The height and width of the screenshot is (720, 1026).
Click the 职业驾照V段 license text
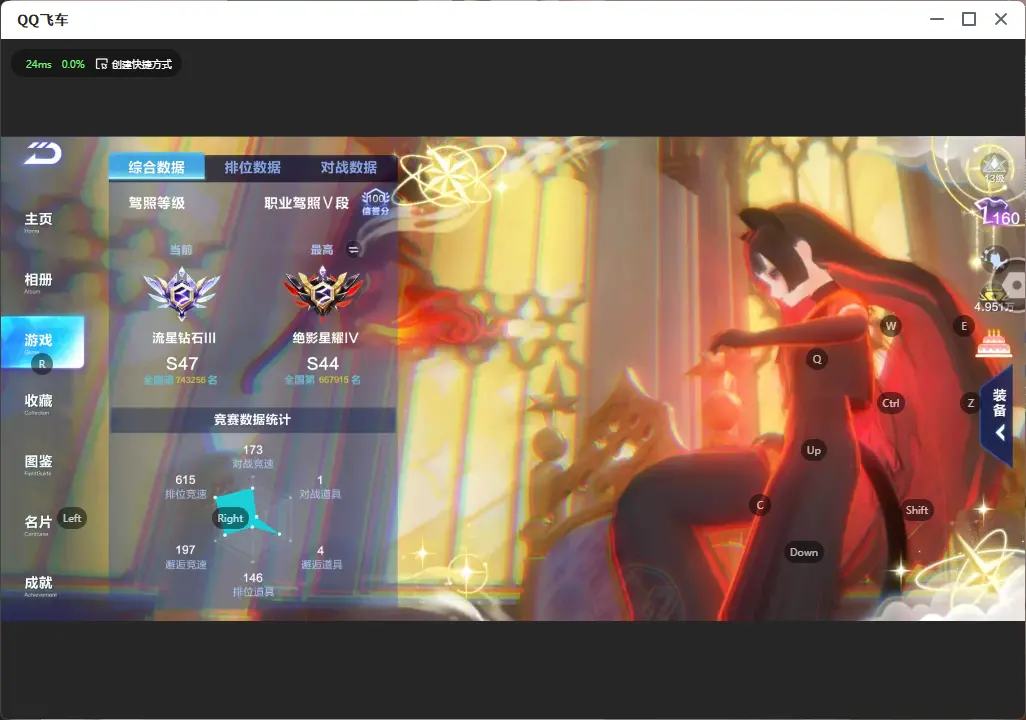pos(307,203)
